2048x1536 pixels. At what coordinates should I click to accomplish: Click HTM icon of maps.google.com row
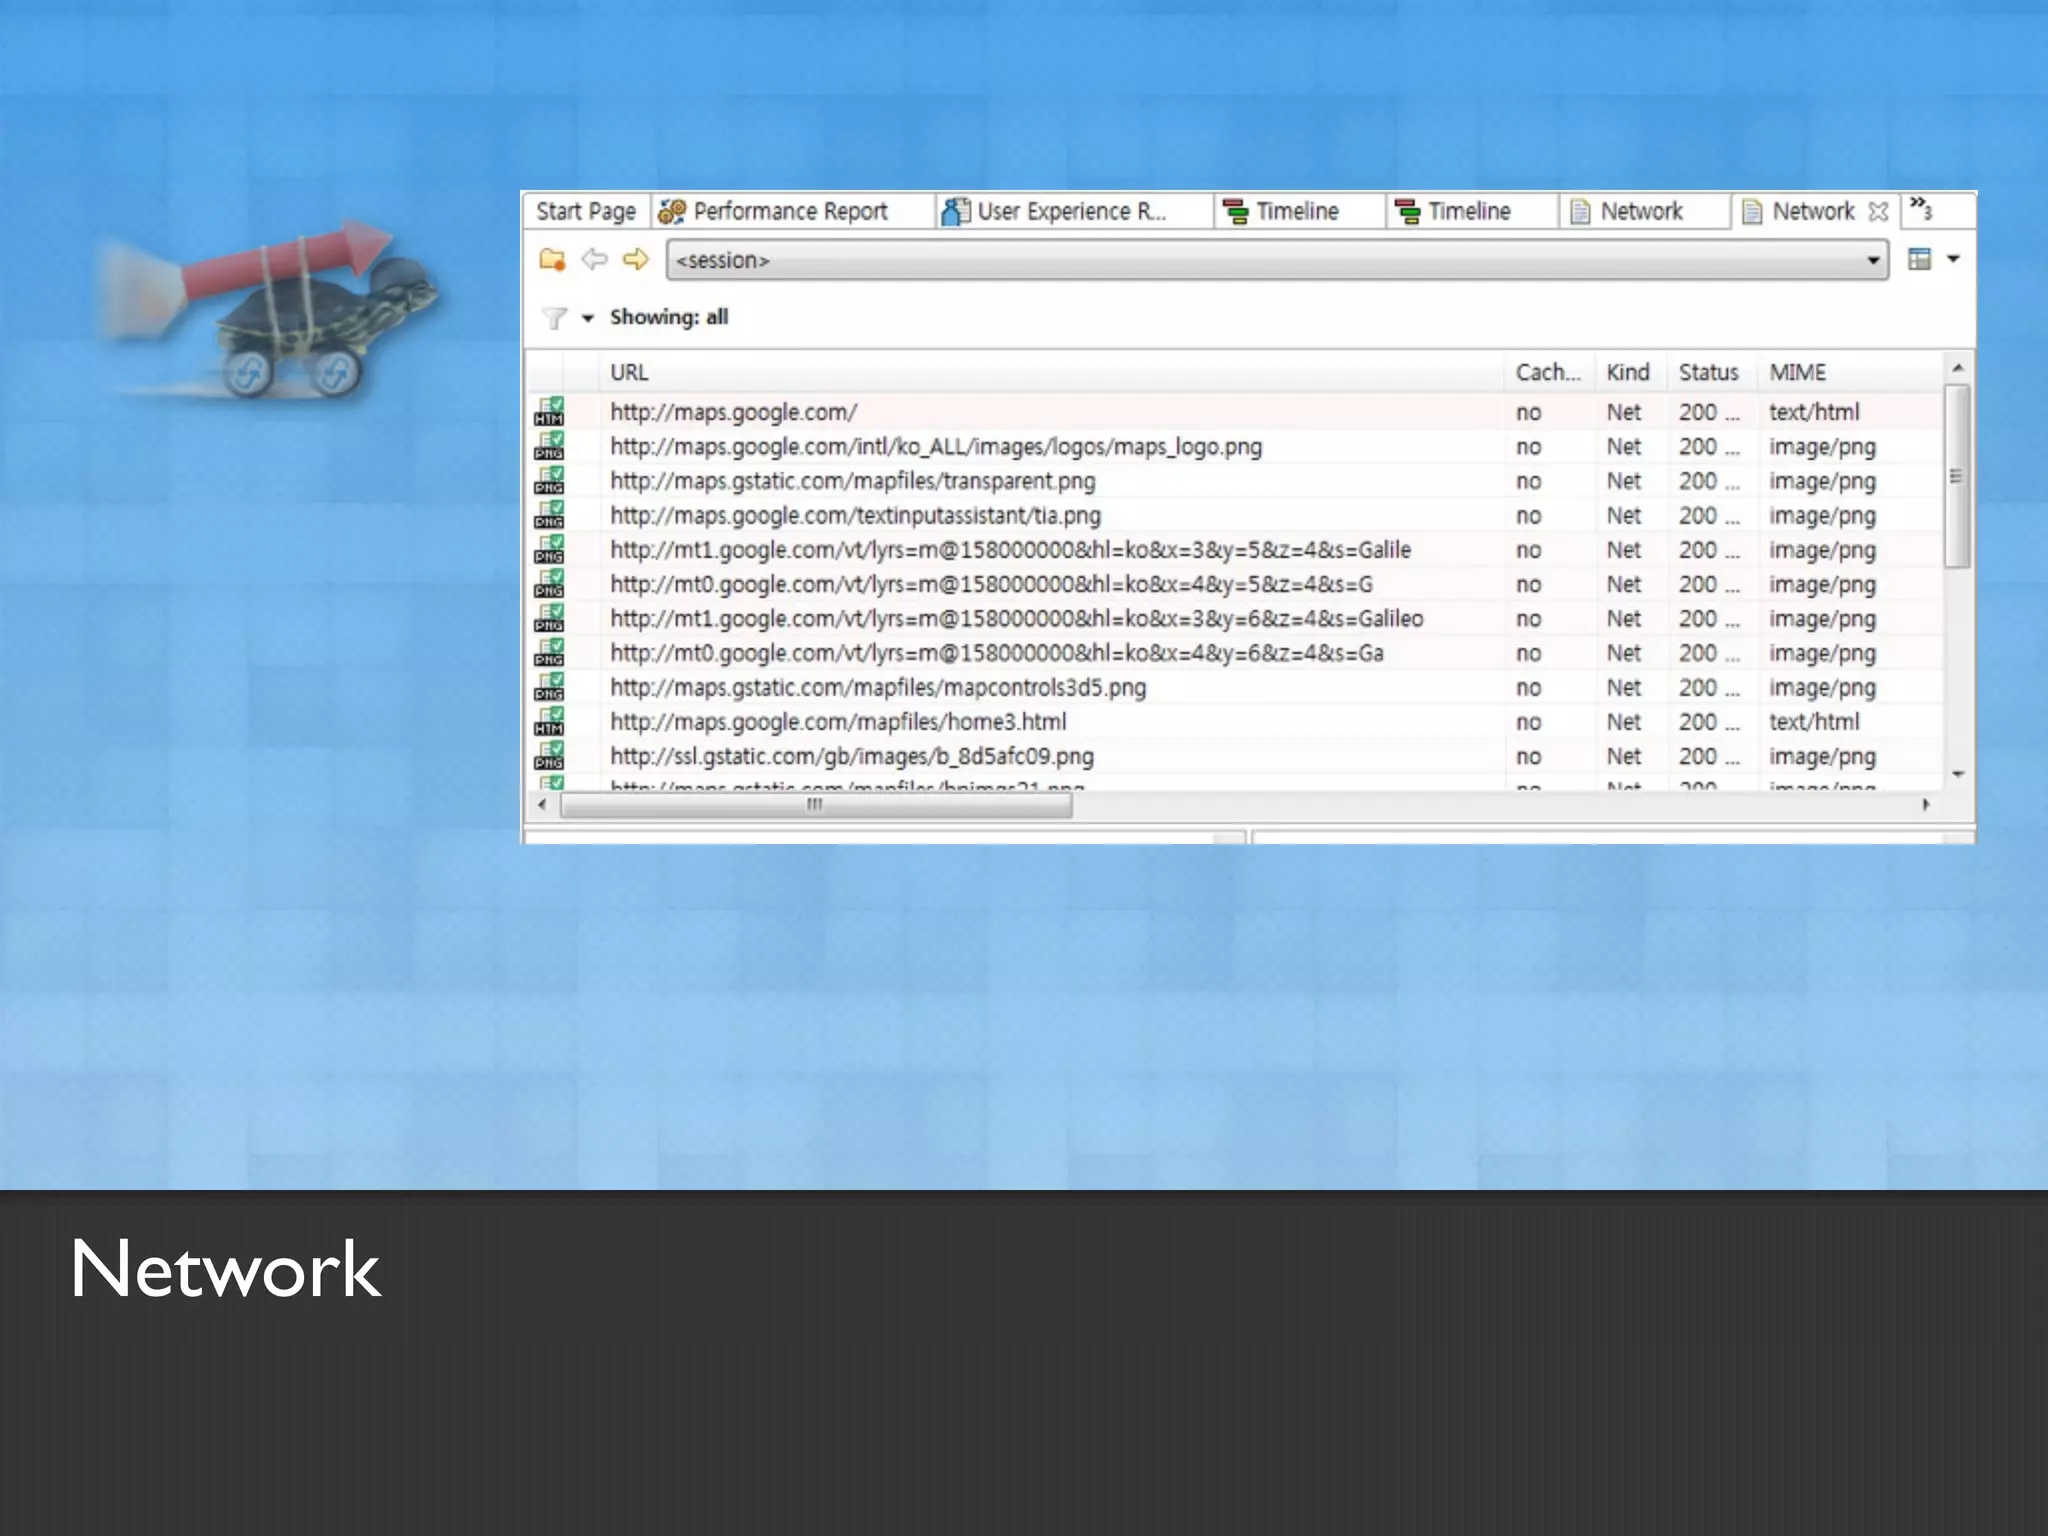[549, 412]
